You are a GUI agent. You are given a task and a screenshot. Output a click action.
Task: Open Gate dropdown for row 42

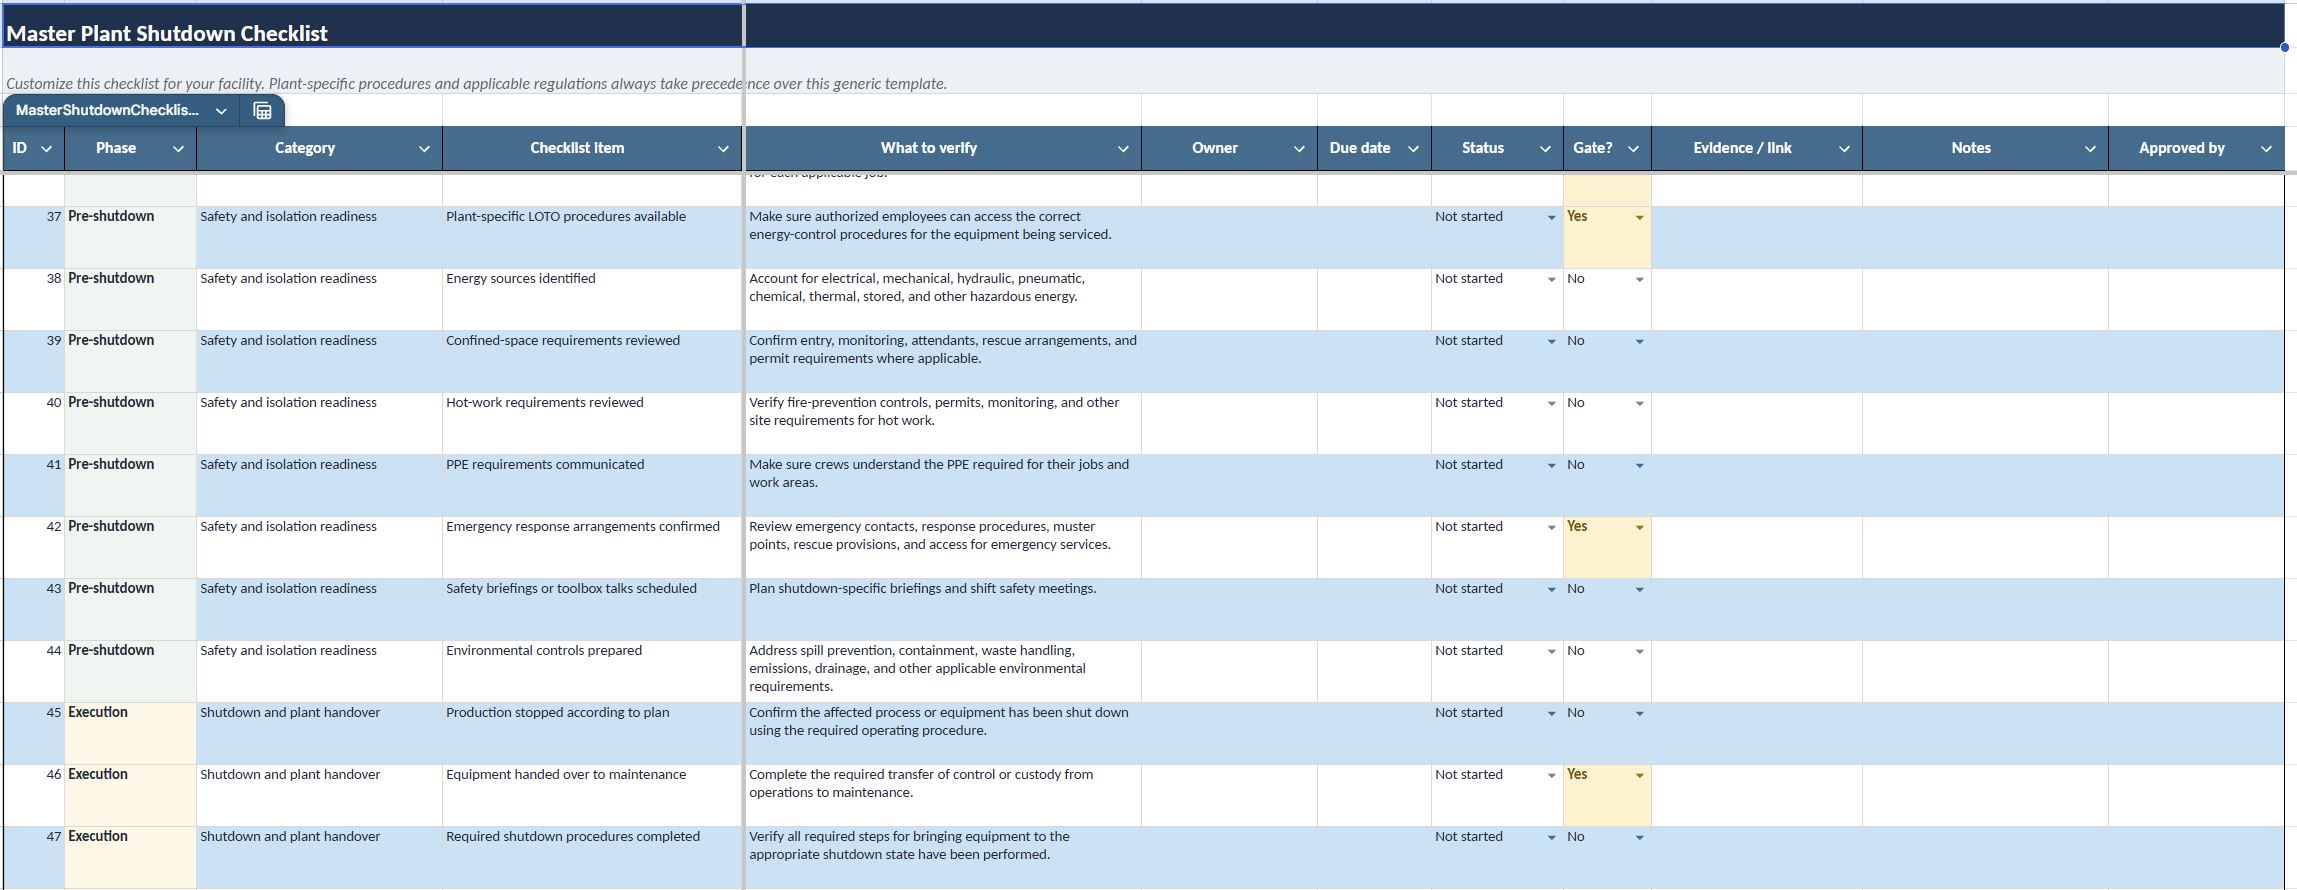[1639, 528]
